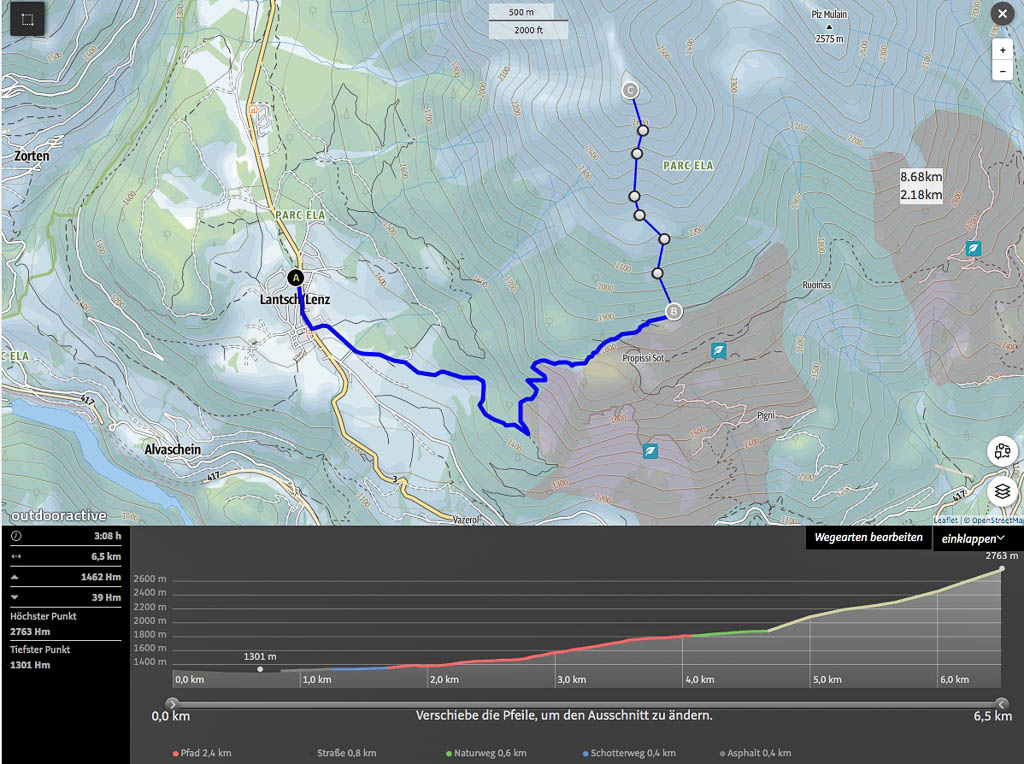The height and width of the screenshot is (764, 1024).
Task: Select waypoint C at the summit
Action: click(x=630, y=91)
